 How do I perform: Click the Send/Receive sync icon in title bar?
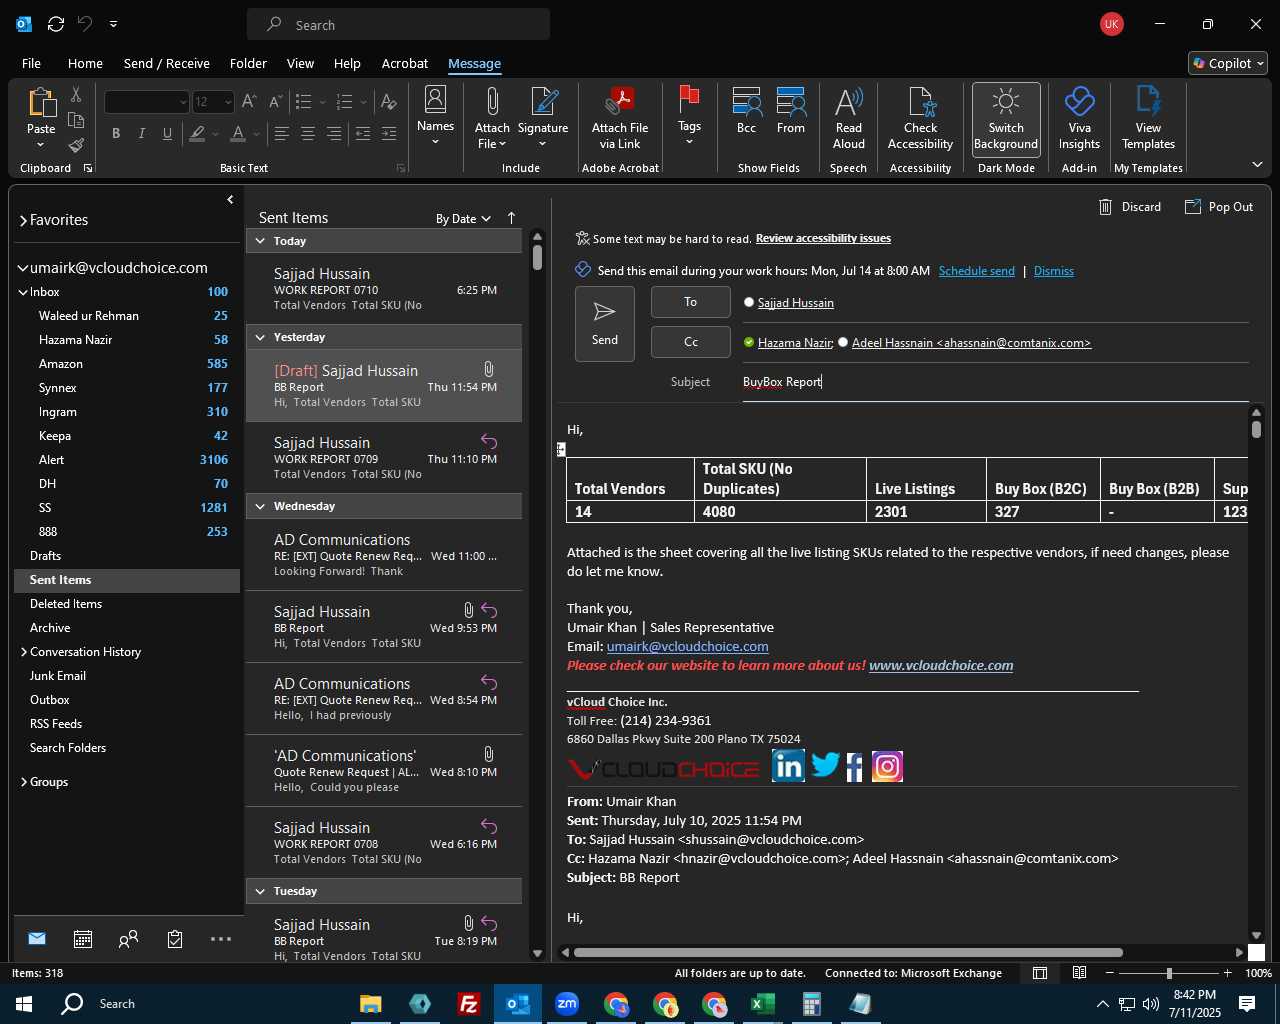click(x=56, y=24)
